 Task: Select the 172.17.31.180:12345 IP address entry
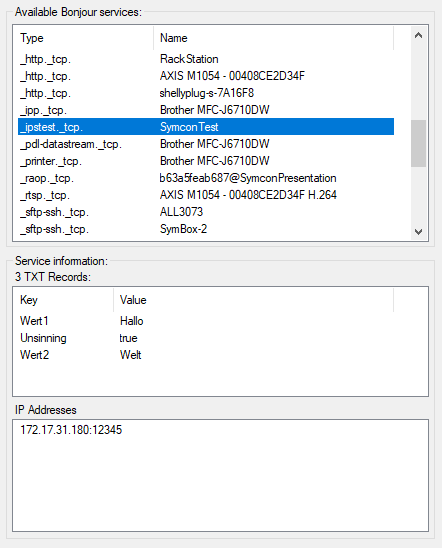pos(71,430)
